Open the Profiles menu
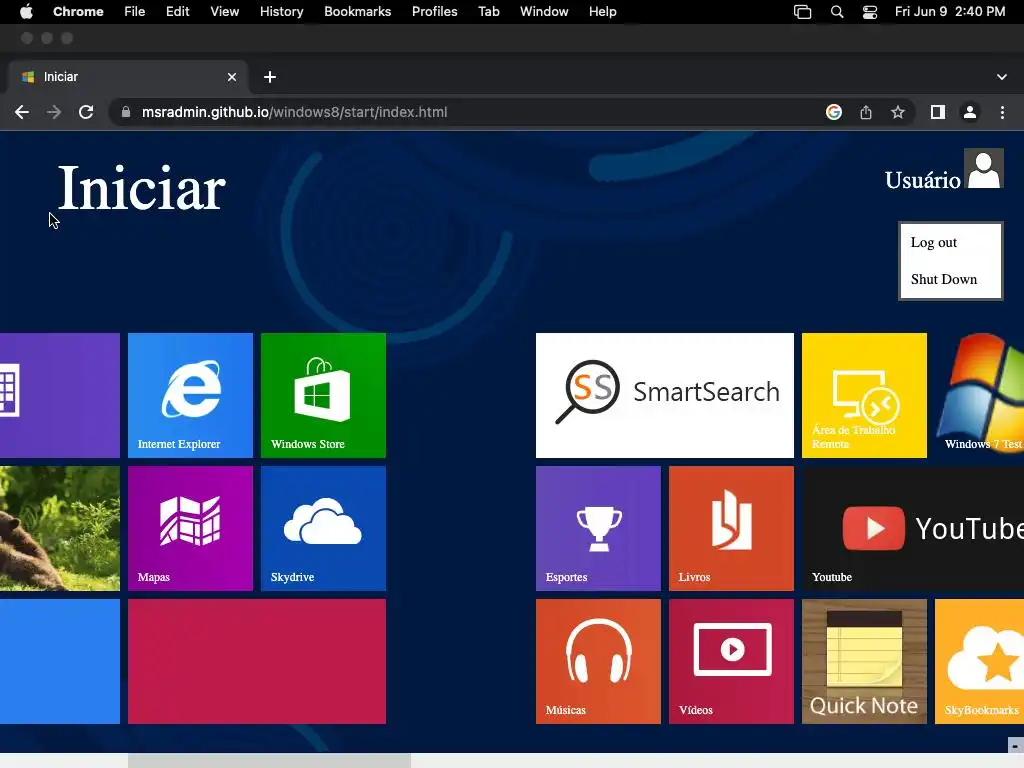Viewport: 1024px width, 768px height. 434,12
